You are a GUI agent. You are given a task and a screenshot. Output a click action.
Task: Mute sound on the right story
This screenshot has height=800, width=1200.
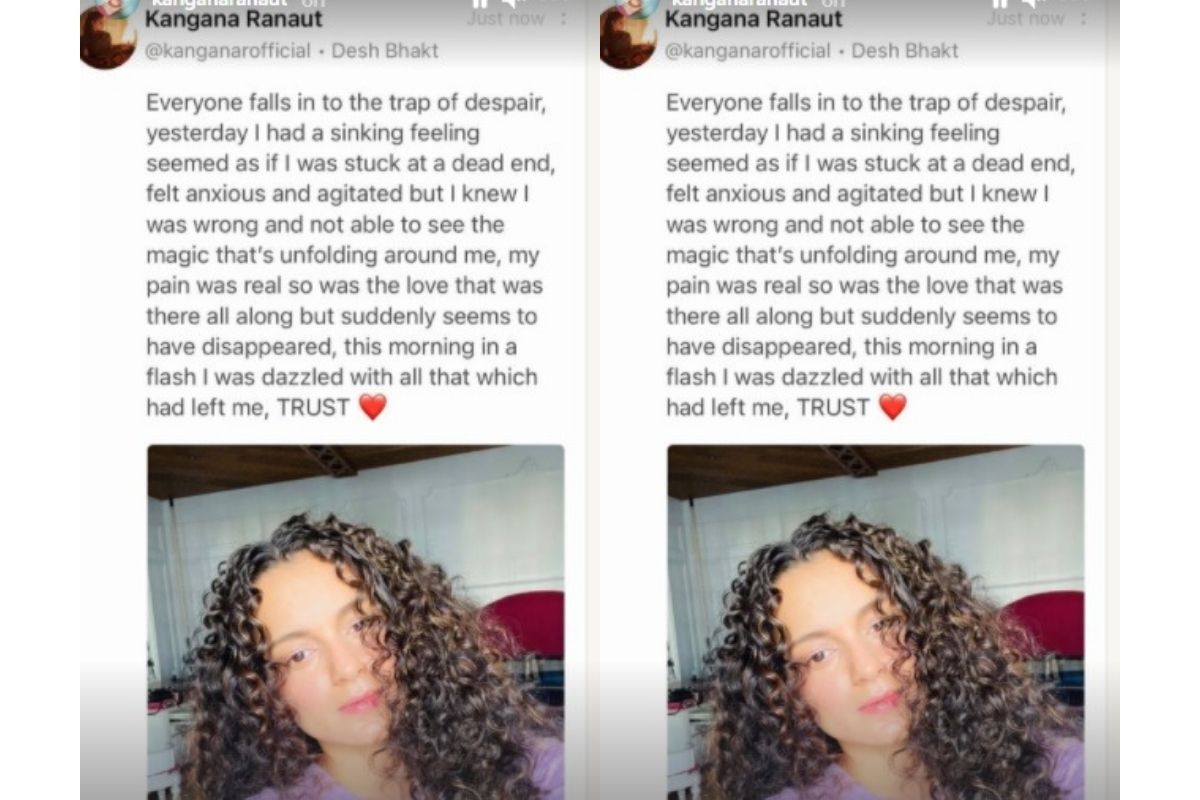tap(1029, 3)
